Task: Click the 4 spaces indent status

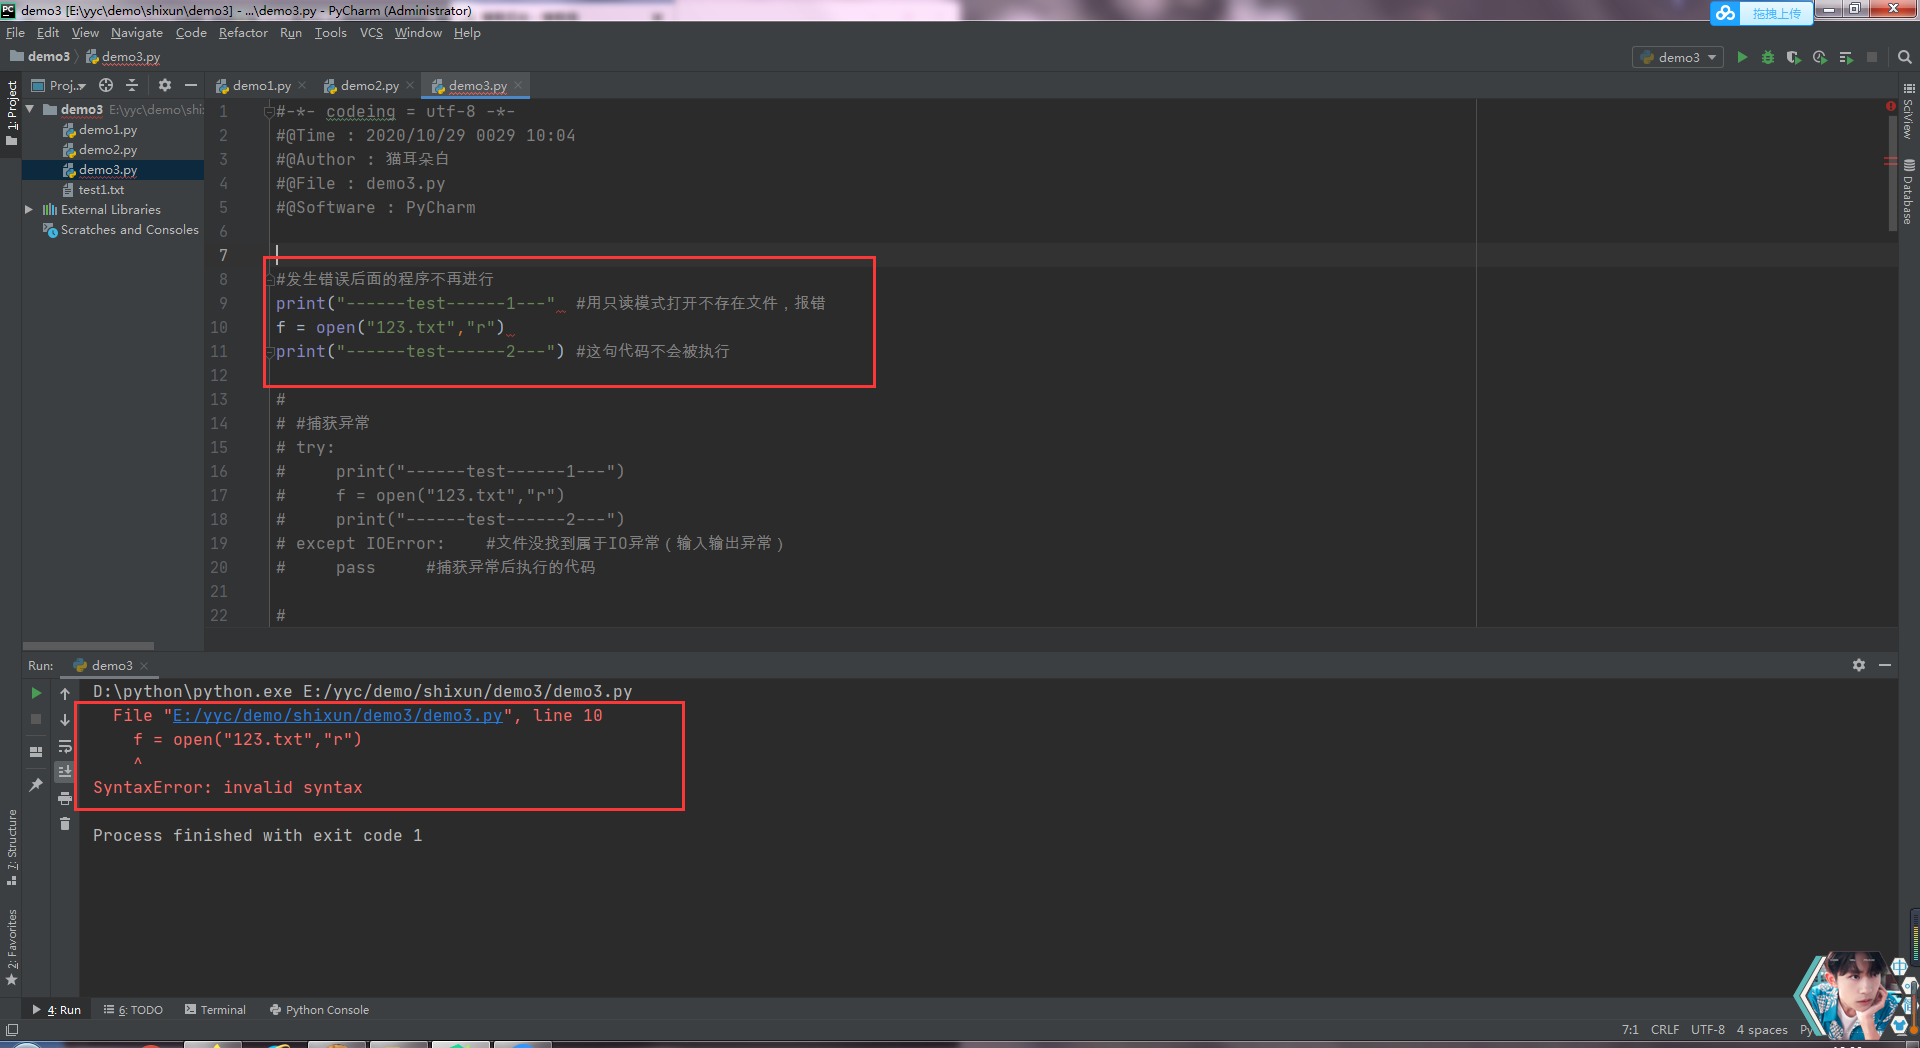Action: 1762,1029
